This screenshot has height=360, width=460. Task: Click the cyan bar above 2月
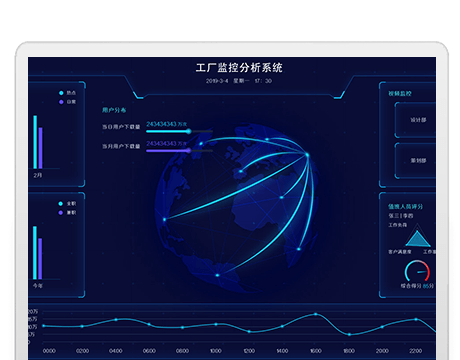click(35, 142)
